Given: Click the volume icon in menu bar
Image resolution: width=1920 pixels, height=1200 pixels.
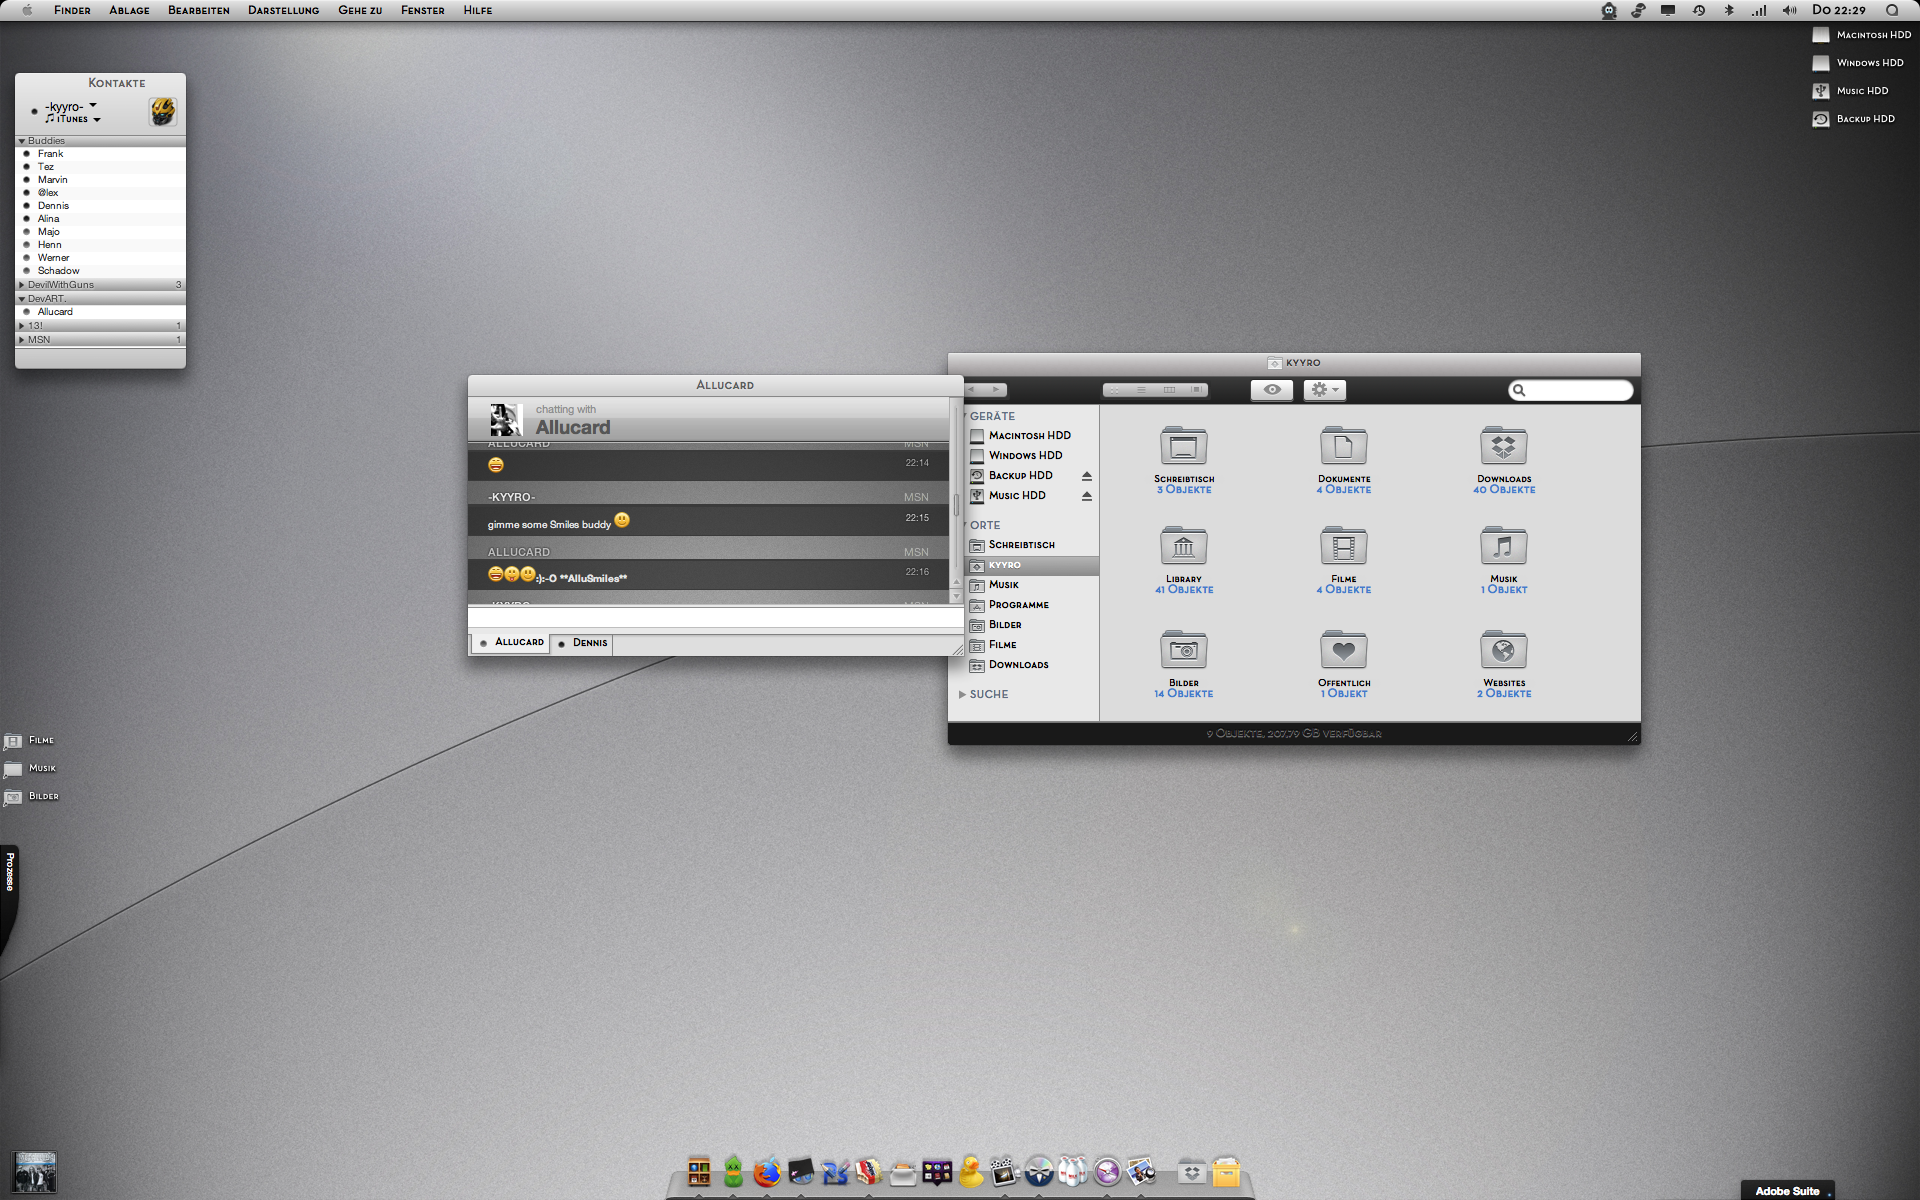Looking at the screenshot, I should click(1789, 10).
